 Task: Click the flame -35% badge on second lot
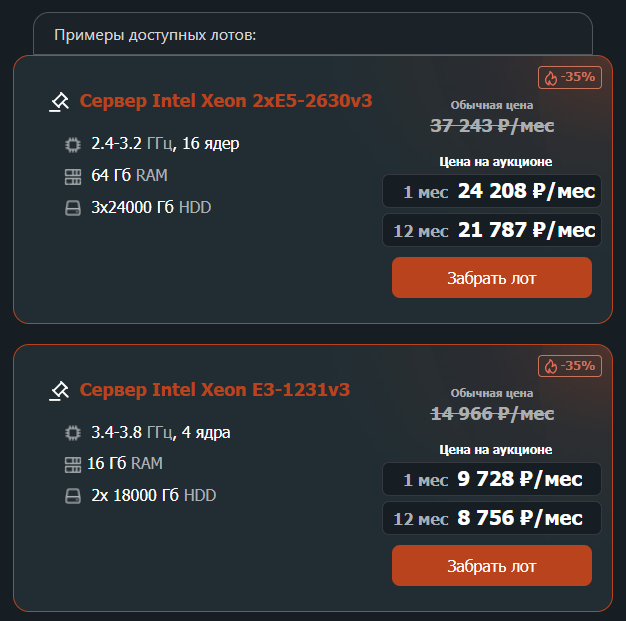(570, 366)
